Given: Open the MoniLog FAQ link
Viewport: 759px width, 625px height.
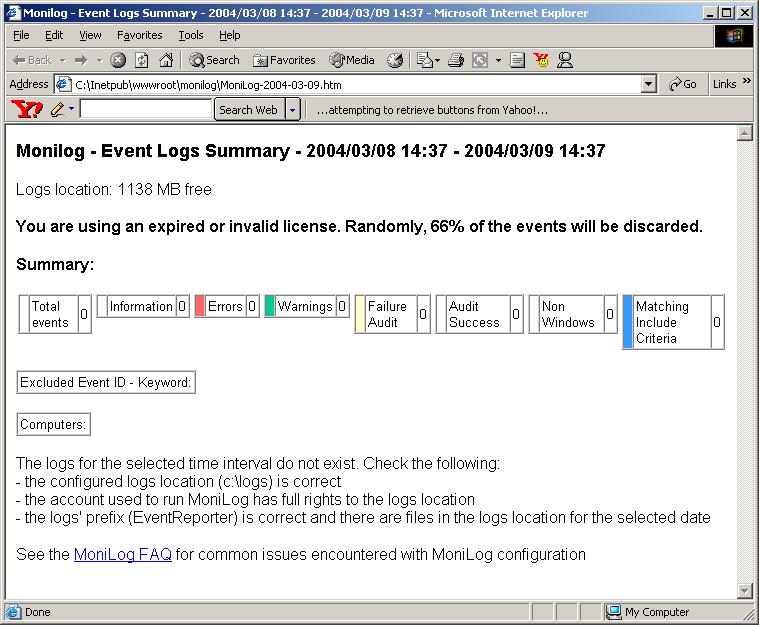Looking at the screenshot, I should click(x=123, y=554).
